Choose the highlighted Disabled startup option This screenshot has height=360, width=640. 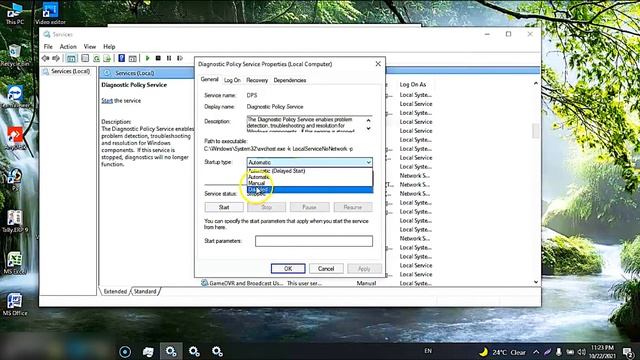(309, 189)
